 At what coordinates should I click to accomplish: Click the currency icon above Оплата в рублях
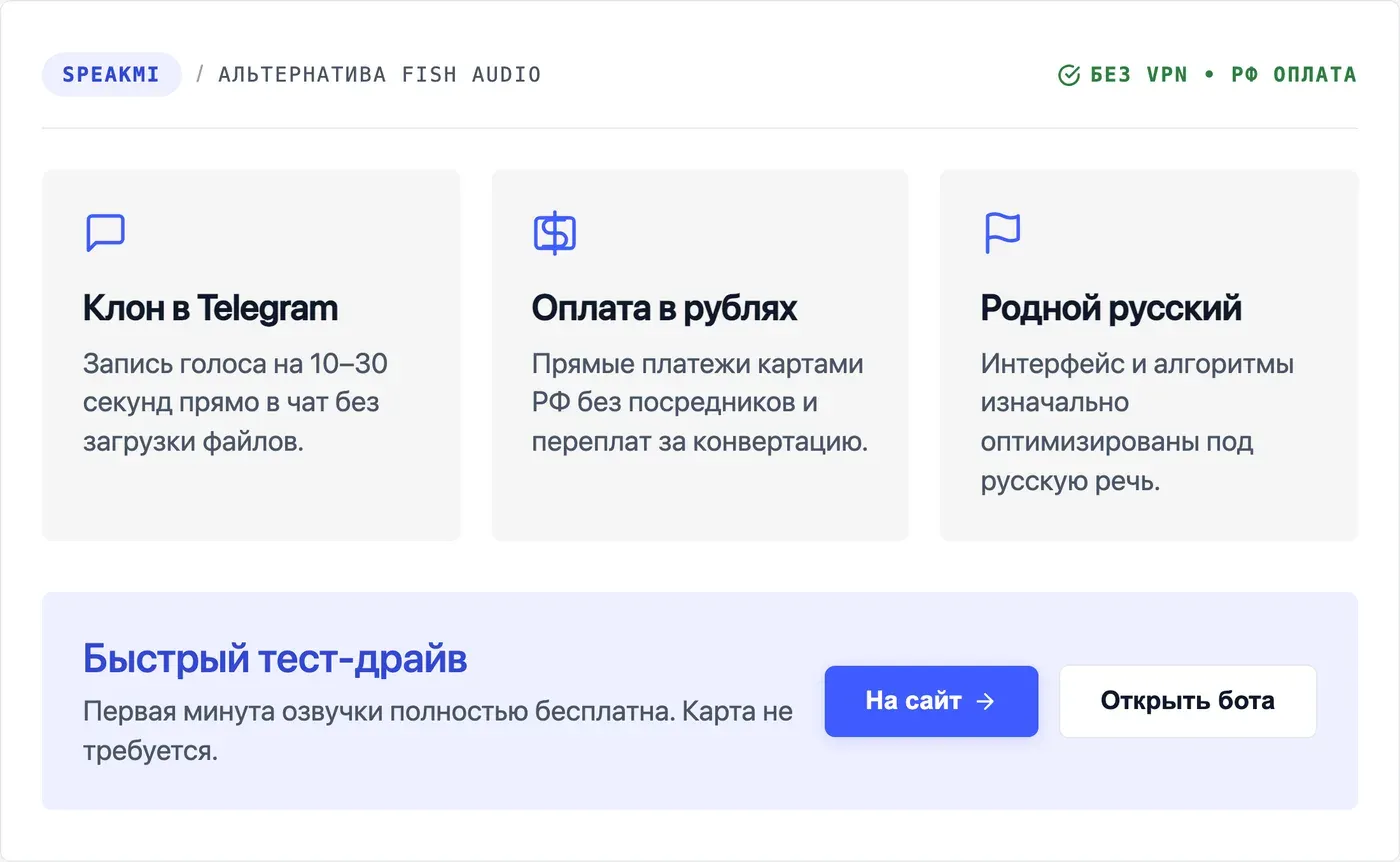point(554,232)
